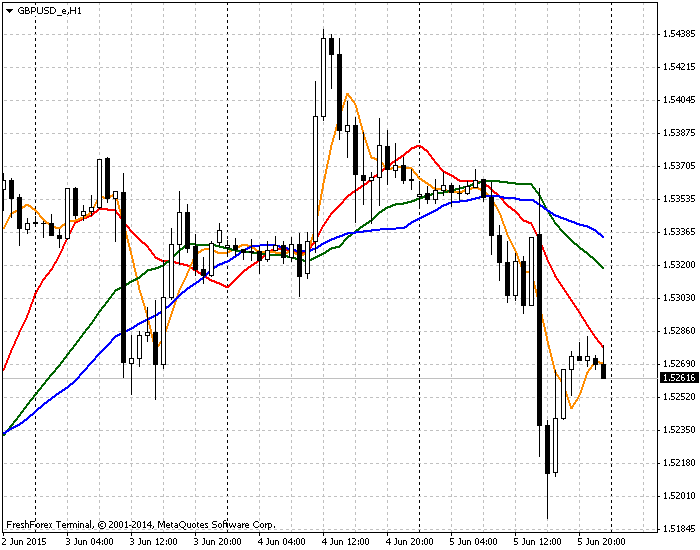The width and height of the screenshot is (700, 550).
Task: Click price scale value 1.52350
Action: click(679, 430)
